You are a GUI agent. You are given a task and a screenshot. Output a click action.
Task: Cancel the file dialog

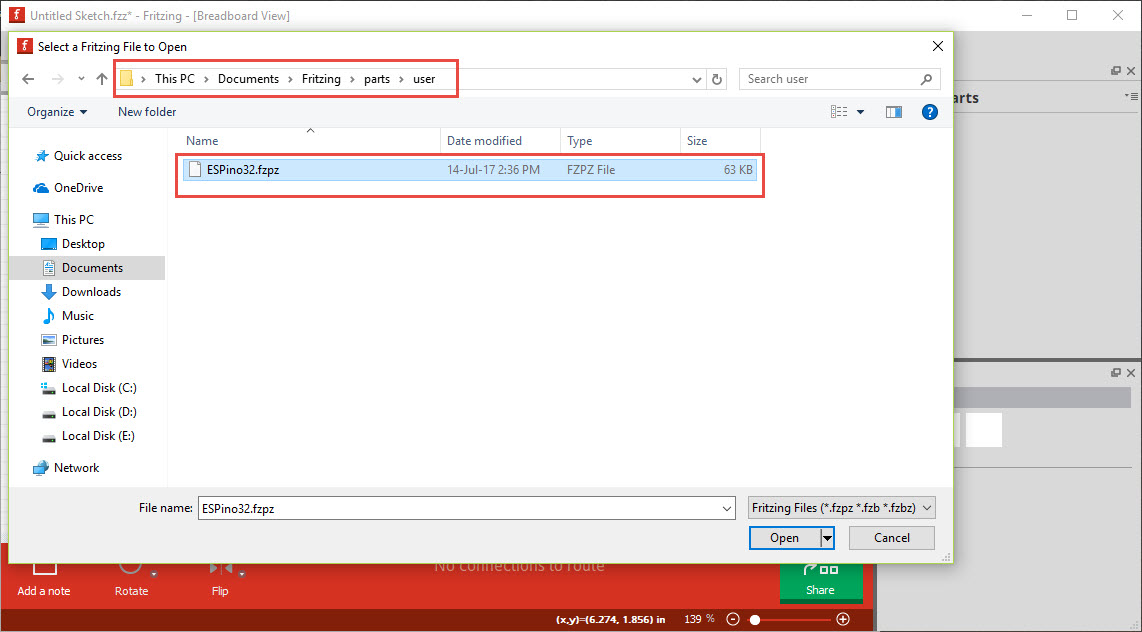pos(891,538)
